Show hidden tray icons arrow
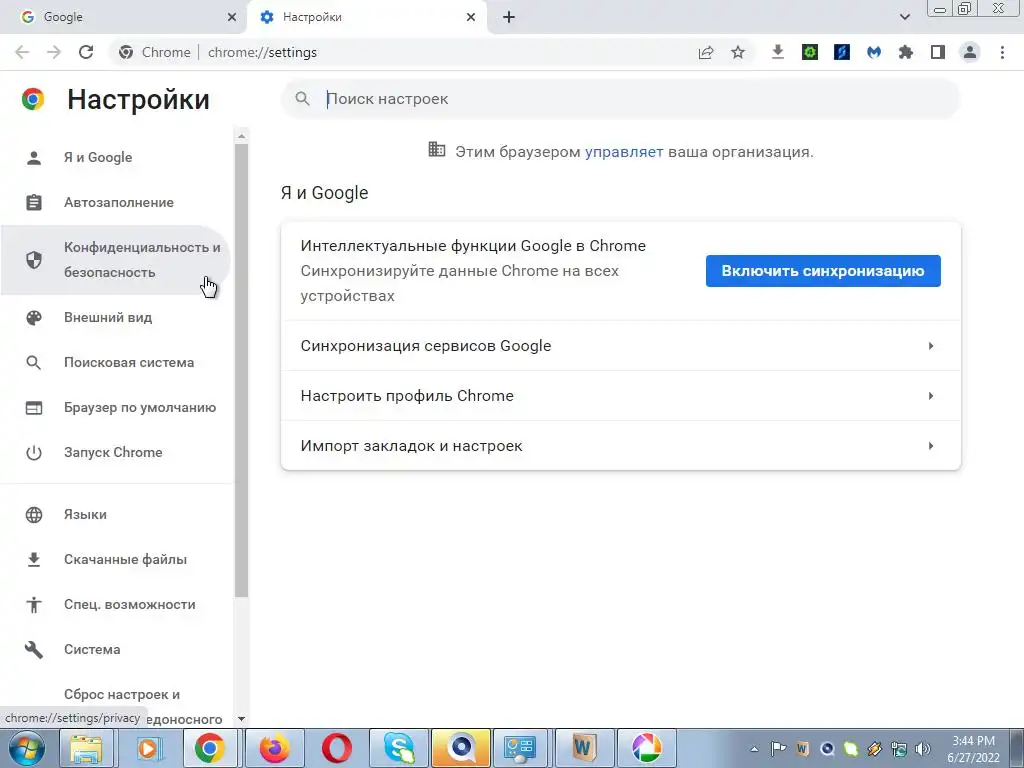The image size is (1024, 768). (x=754, y=749)
